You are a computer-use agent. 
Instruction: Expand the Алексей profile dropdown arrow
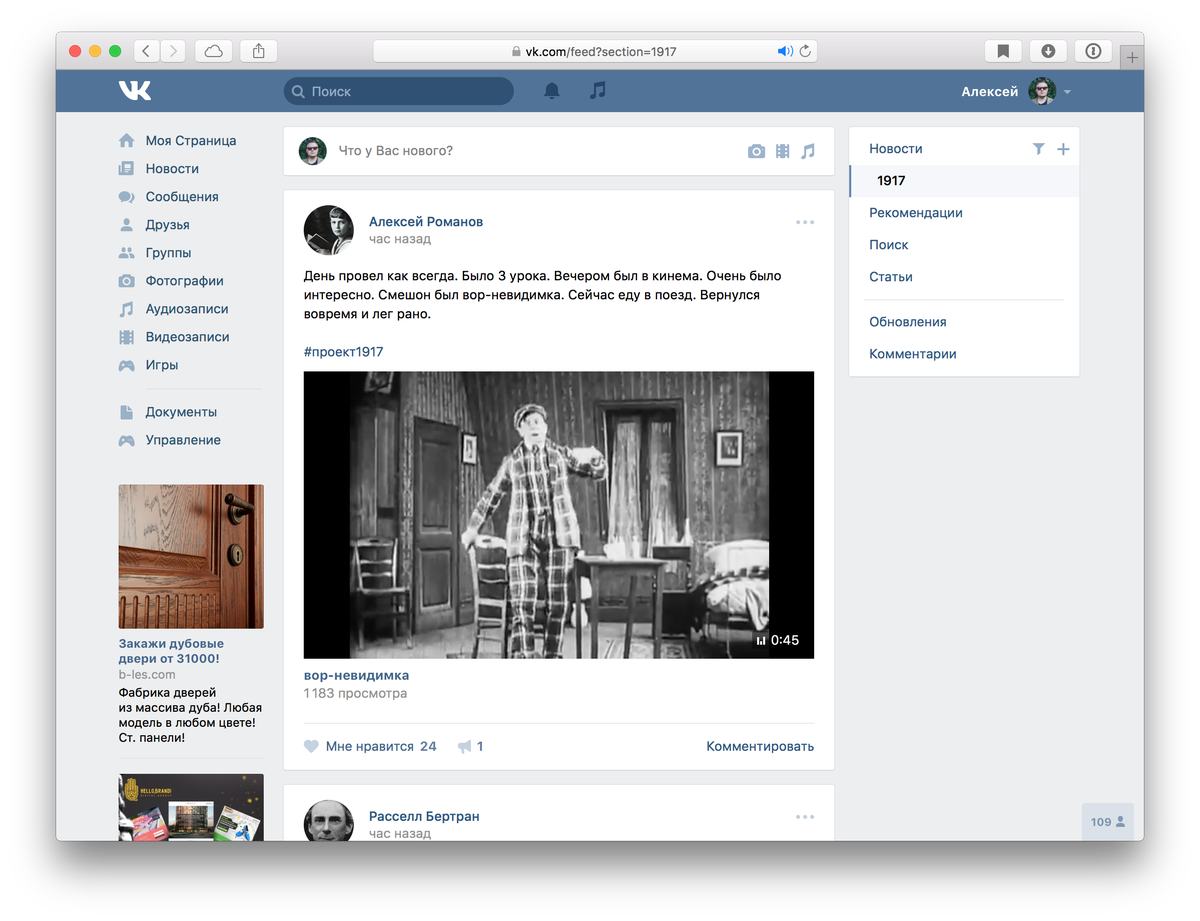click(1067, 92)
